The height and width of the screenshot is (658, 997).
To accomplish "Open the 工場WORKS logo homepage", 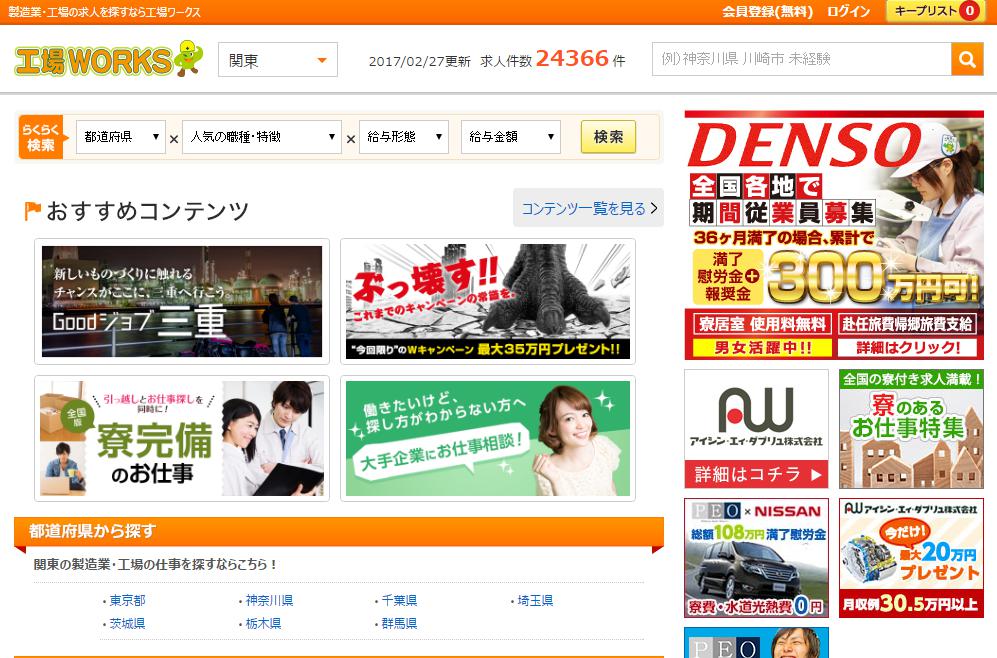I will click(109, 58).
